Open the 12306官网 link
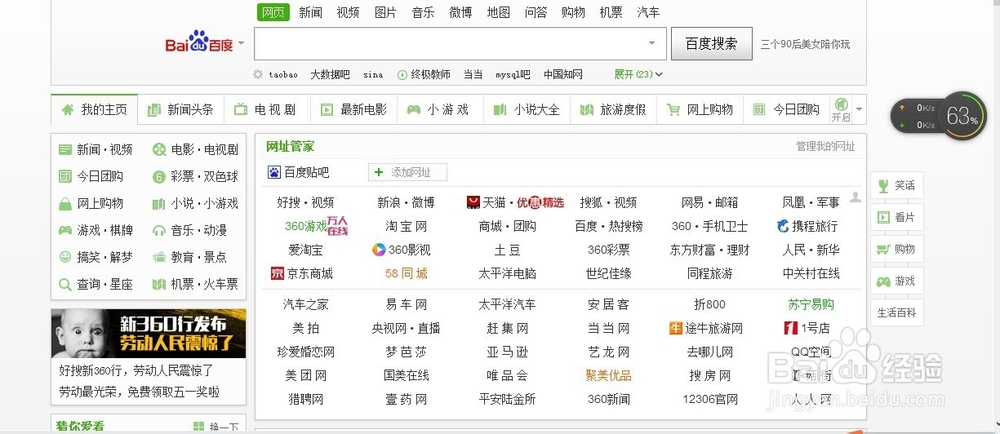The height and width of the screenshot is (434, 1000). point(710,400)
